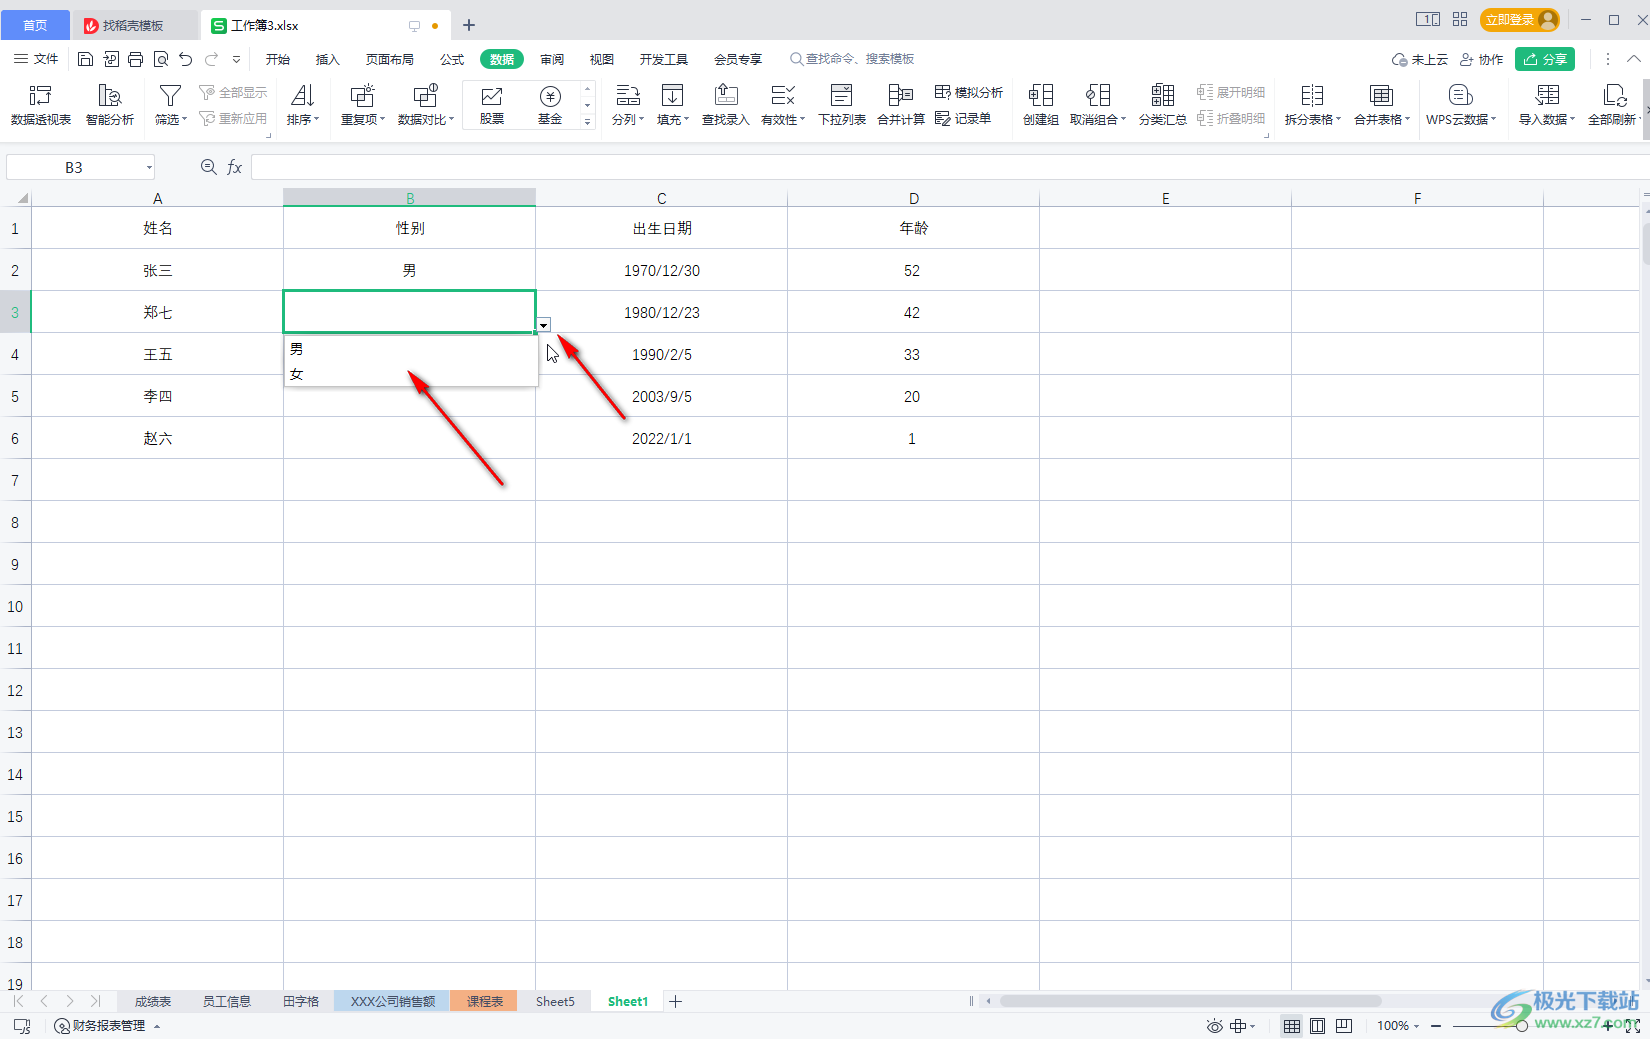Open the 文件 file menu
Viewport: 1650px width, 1039px height.
(36, 59)
